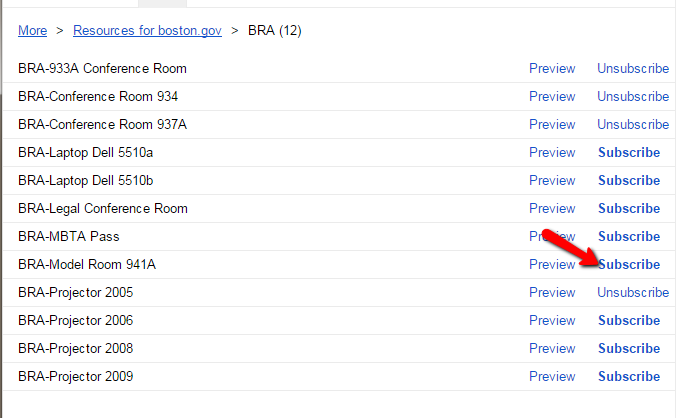Unsubscribe from BRA-Conference Room 937A
The width and height of the screenshot is (681, 418).
click(633, 125)
